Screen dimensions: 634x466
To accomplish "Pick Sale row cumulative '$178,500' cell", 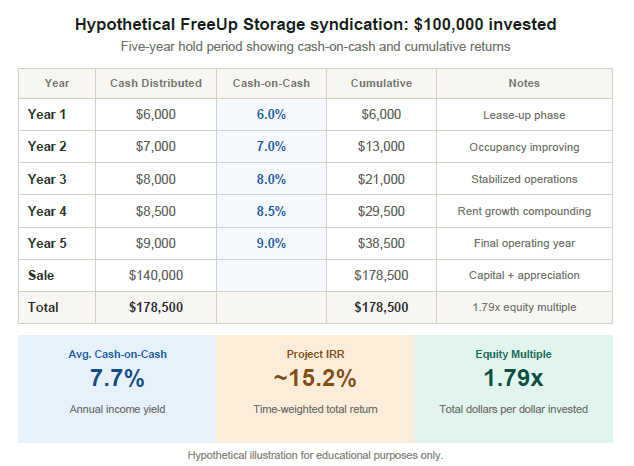I will [x=381, y=275].
